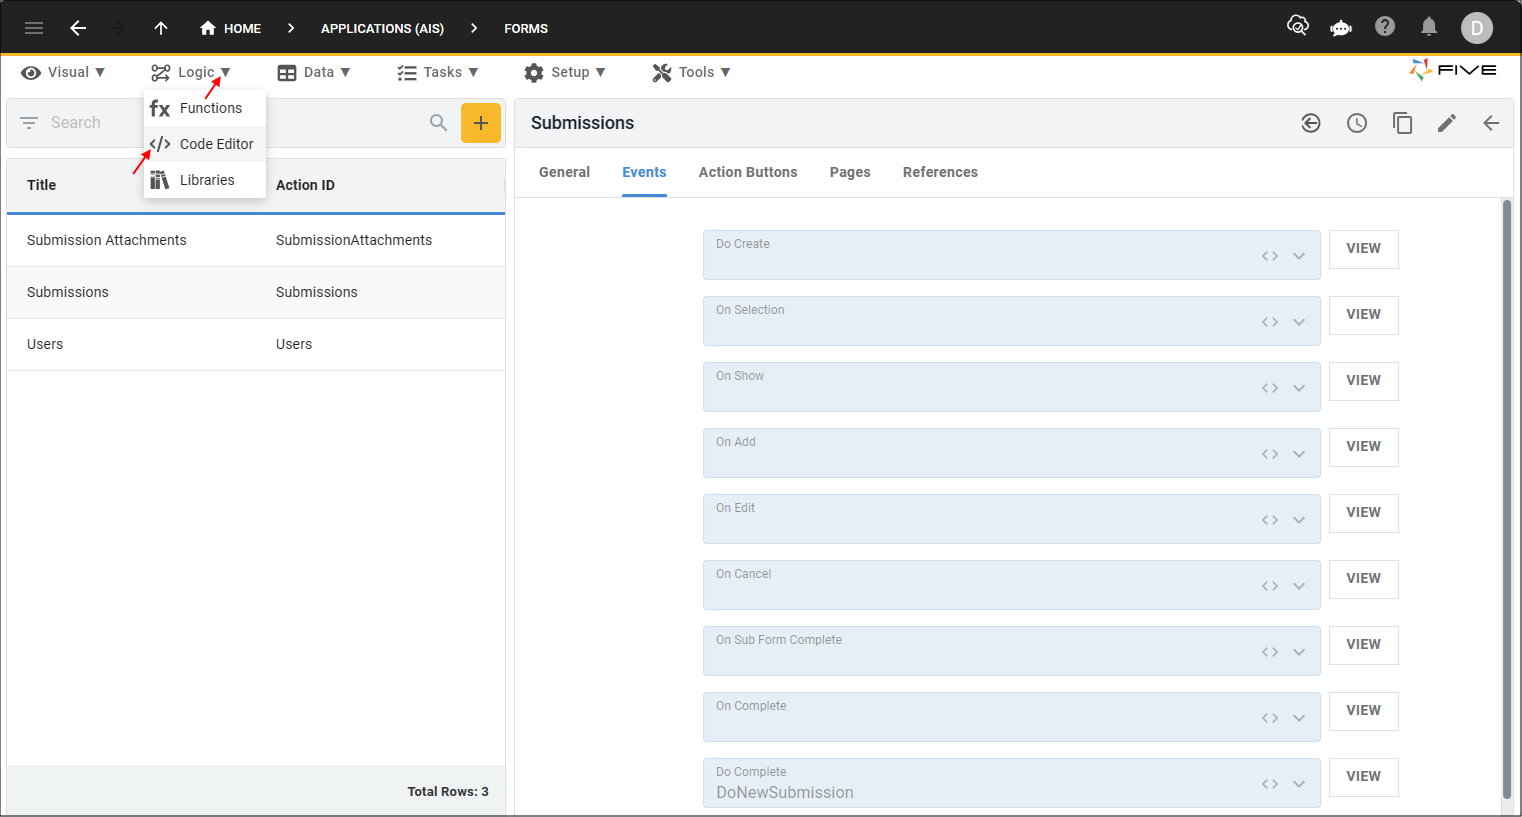Viewport: 1522px width, 817px height.
Task: Expand the On Selection event dropdown
Action: [1299, 321]
